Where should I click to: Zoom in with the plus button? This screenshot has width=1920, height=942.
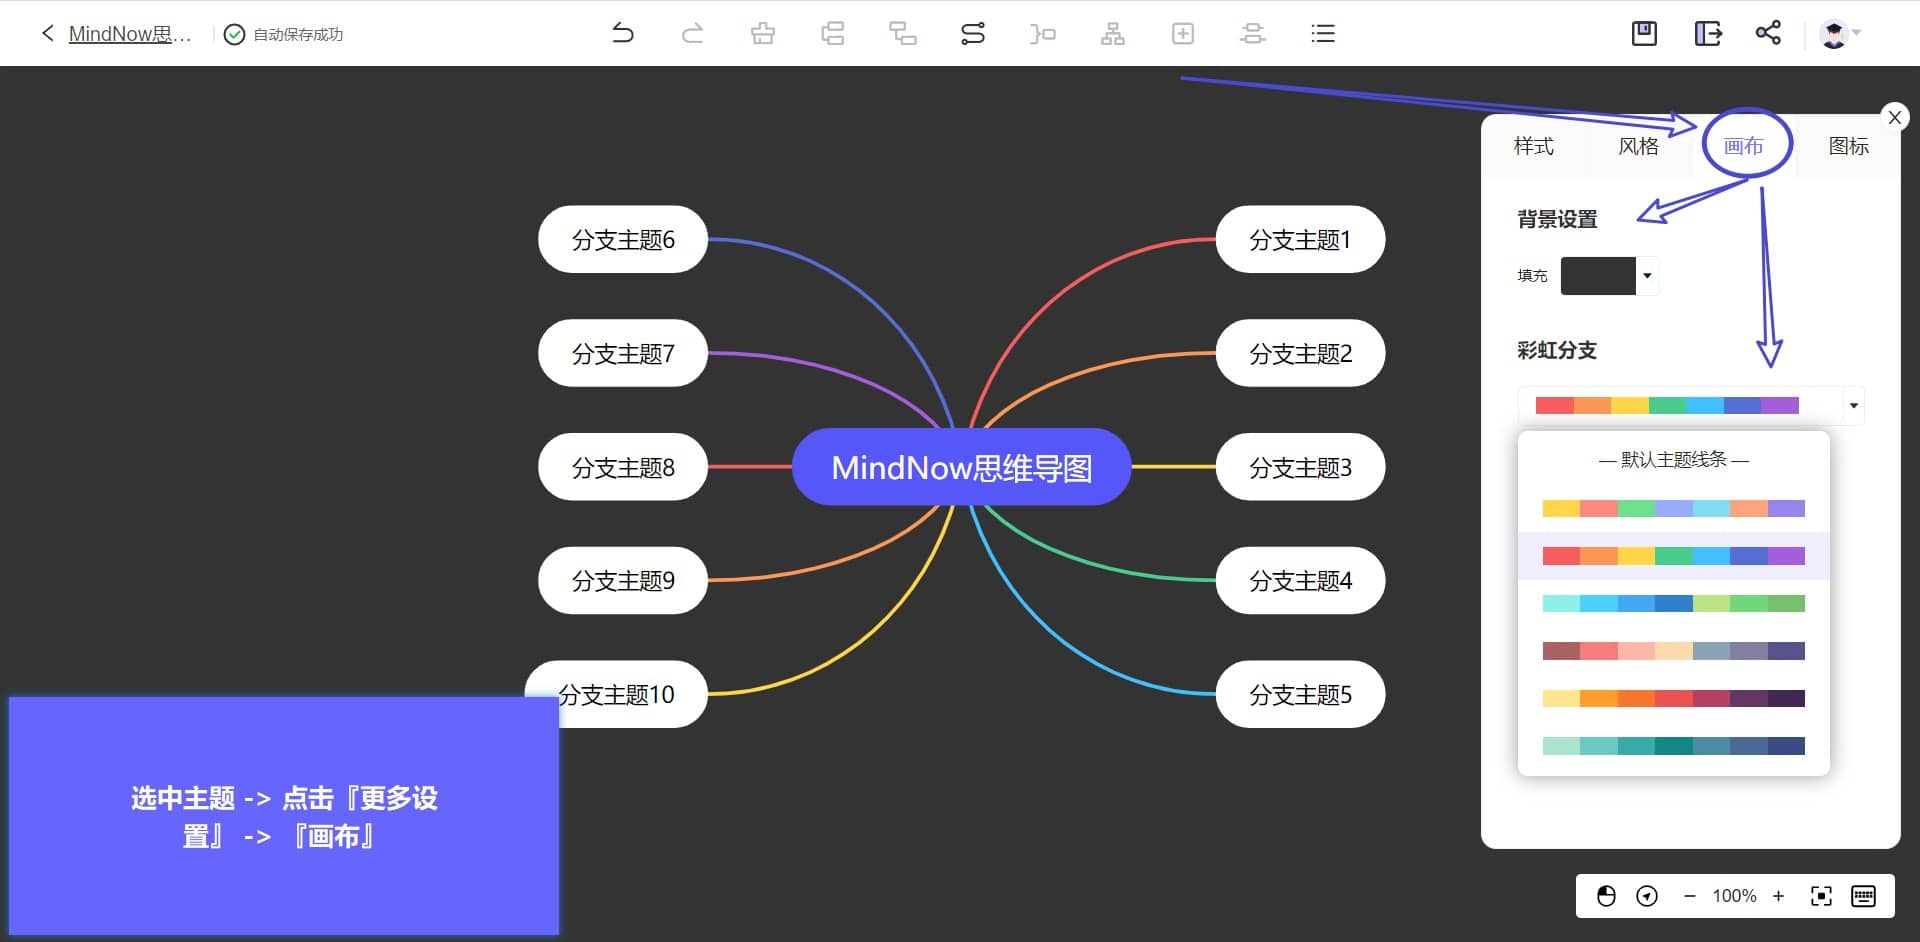pyautogui.click(x=1778, y=896)
